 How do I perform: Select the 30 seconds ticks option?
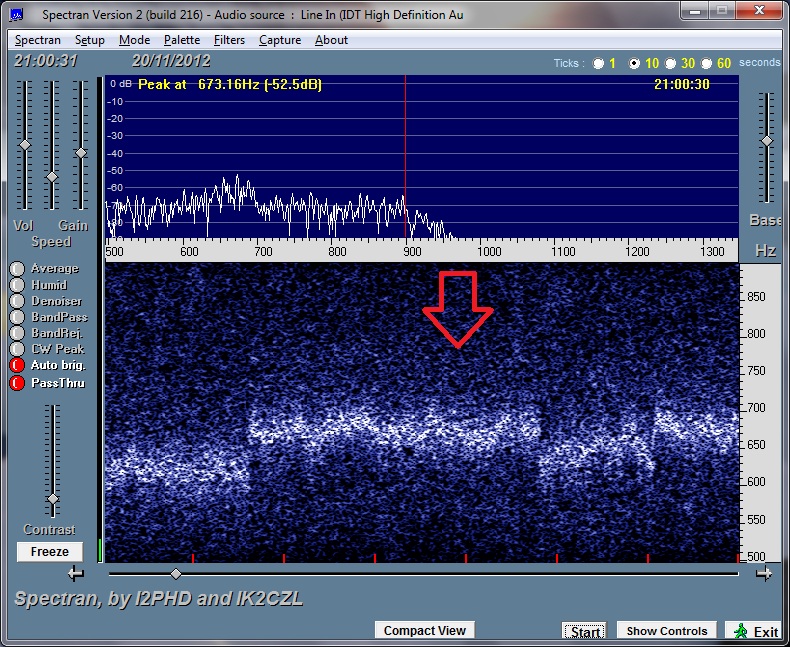(672, 63)
